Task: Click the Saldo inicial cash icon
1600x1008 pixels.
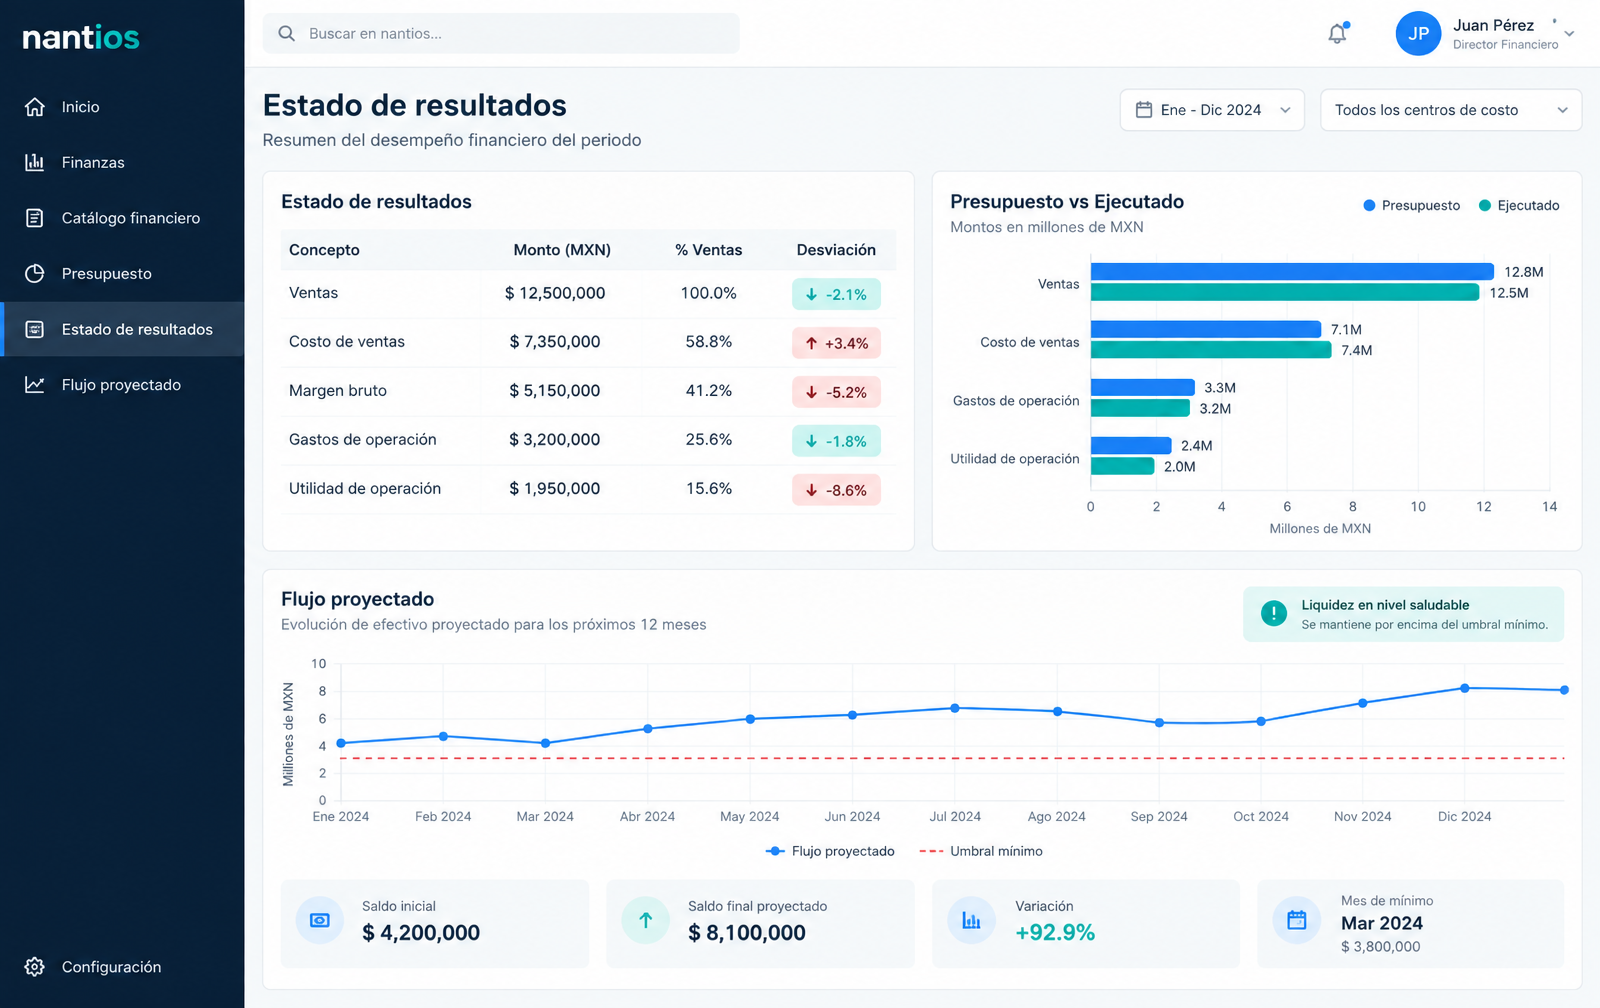Action: click(320, 920)
